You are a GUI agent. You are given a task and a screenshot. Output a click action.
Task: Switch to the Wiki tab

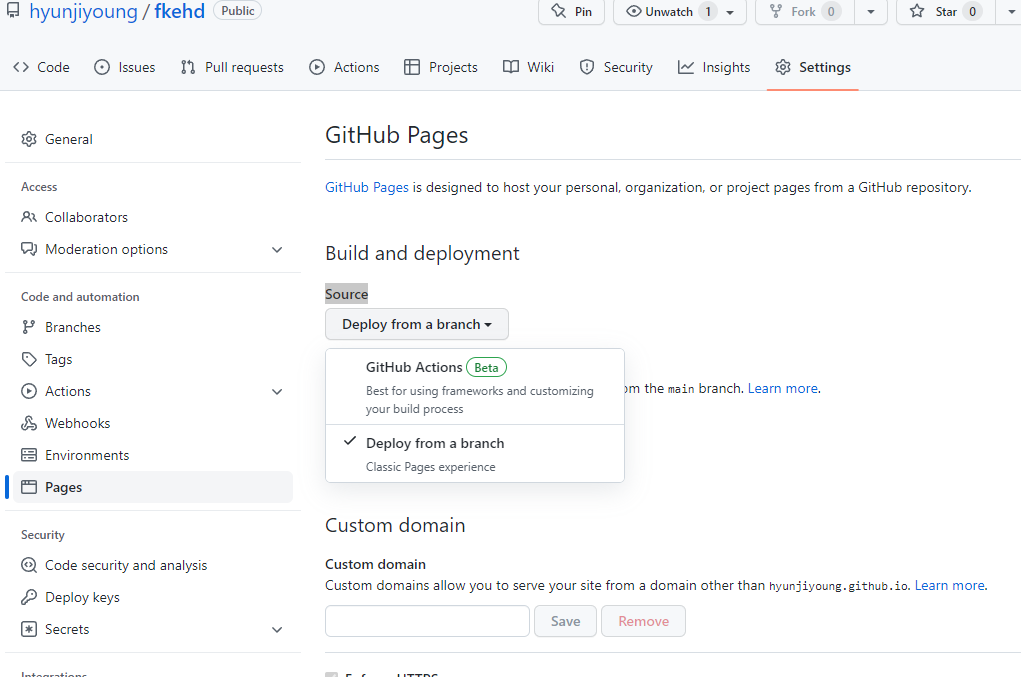point(528,67)
